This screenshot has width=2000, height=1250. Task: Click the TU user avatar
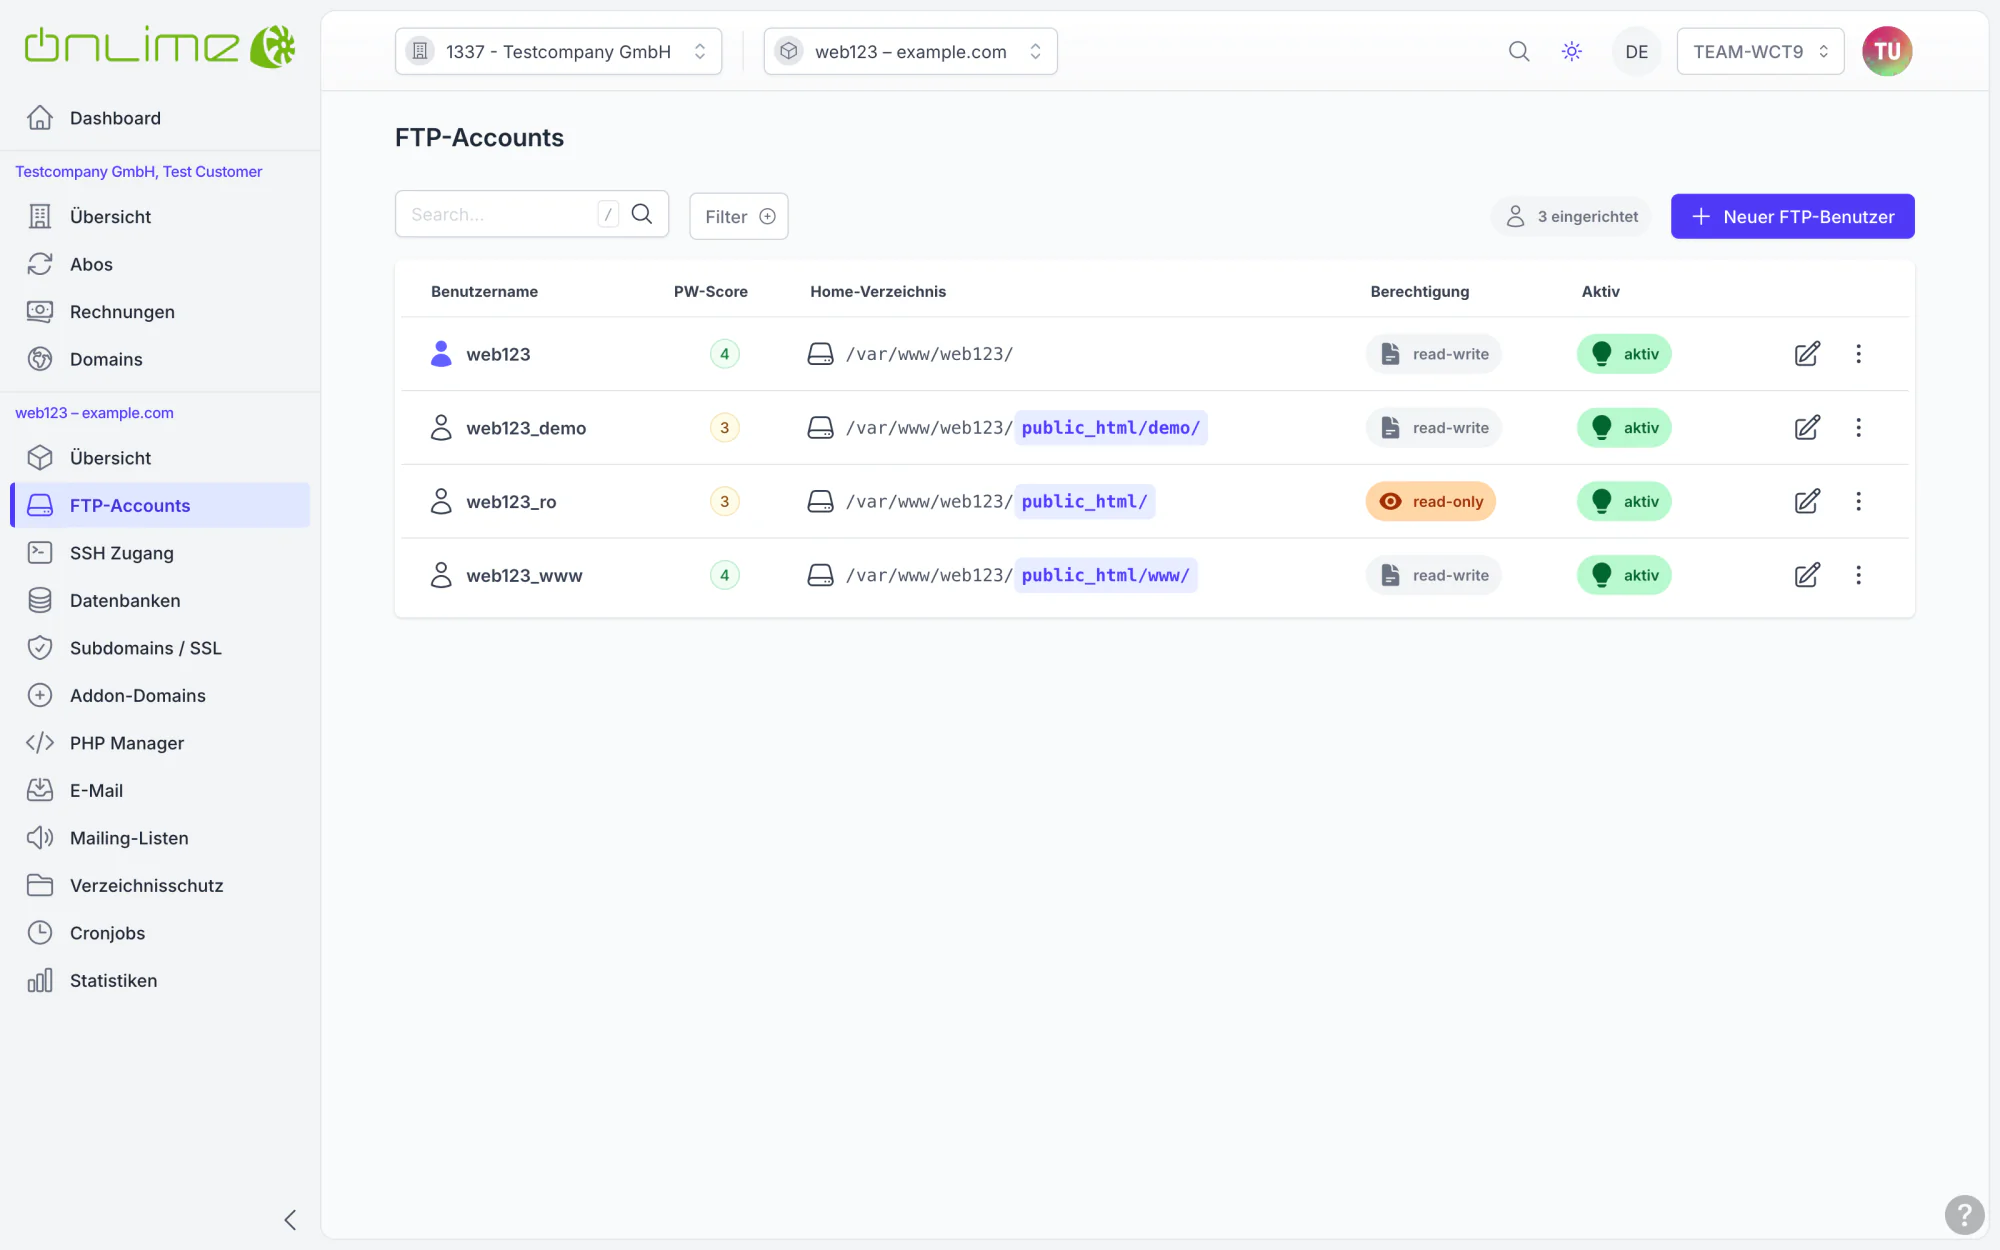click(x=1887, y=51)
